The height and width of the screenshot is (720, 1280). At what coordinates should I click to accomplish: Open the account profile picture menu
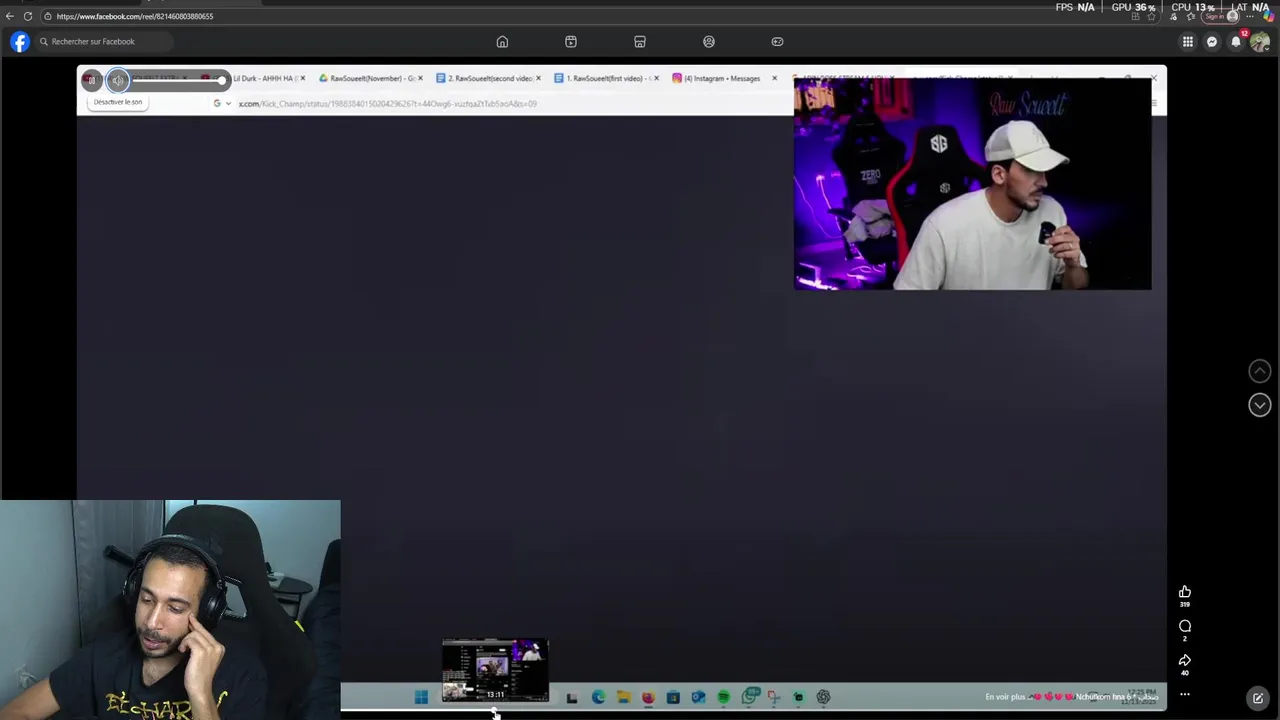tap(1260, 41)
